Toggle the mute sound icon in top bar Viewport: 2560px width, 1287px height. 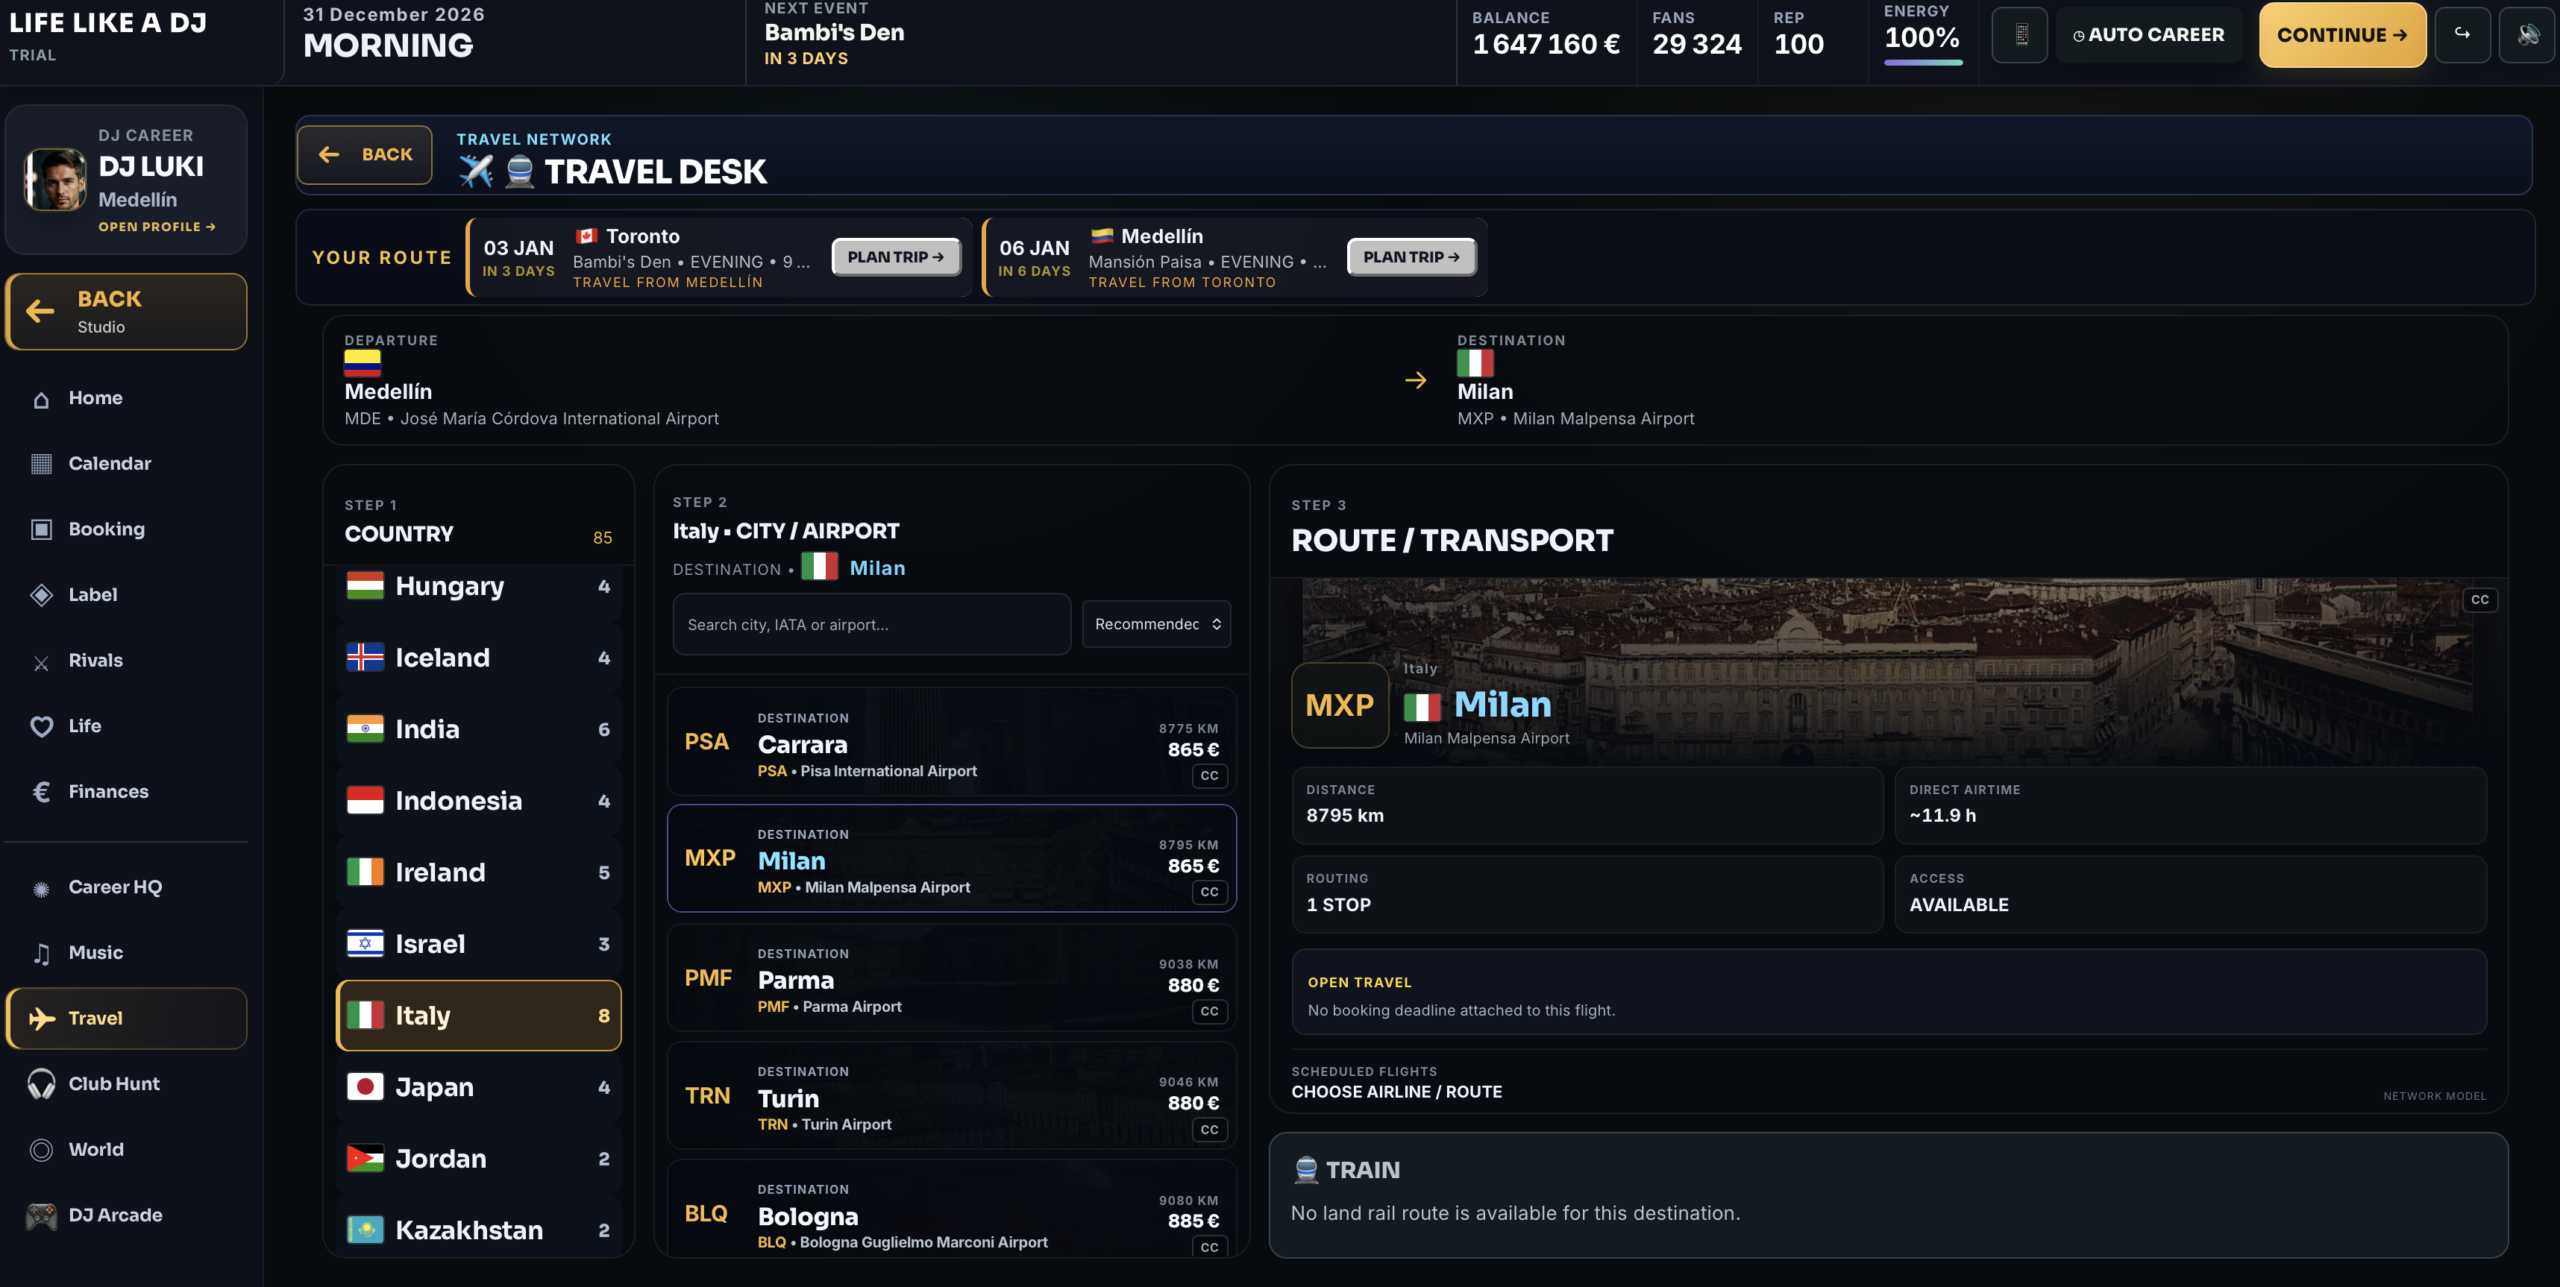2527,35
